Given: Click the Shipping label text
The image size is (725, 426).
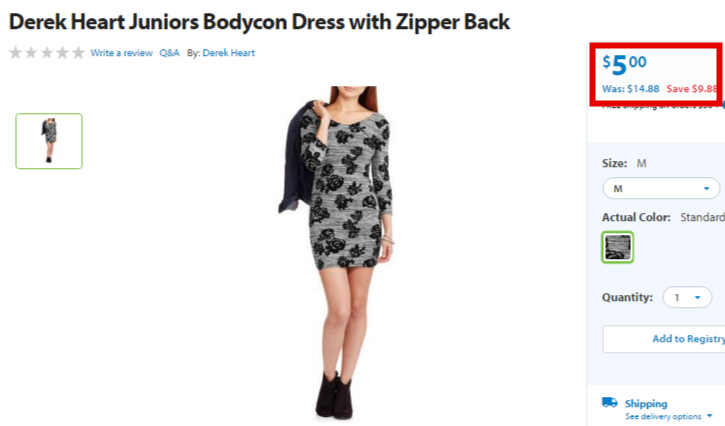Looking at the screenshot, I should (x=646, y=403).
